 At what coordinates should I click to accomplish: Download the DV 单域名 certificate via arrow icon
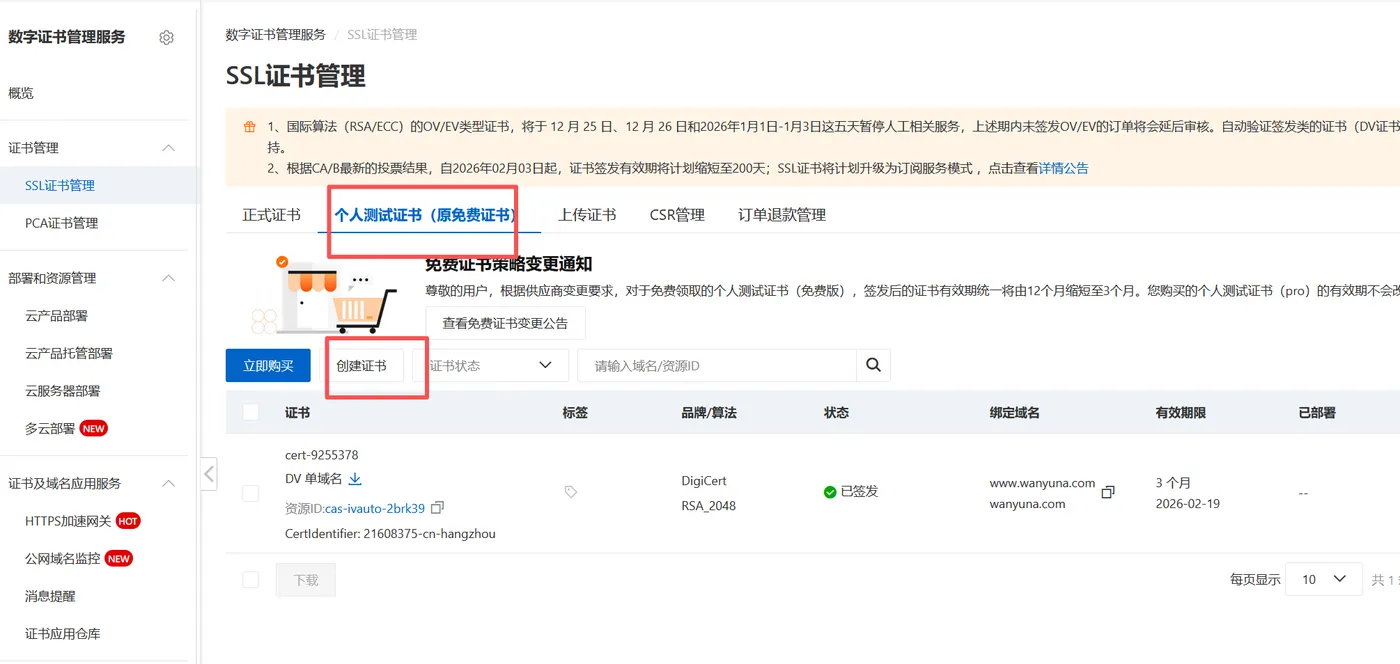(x=355, y=479)
